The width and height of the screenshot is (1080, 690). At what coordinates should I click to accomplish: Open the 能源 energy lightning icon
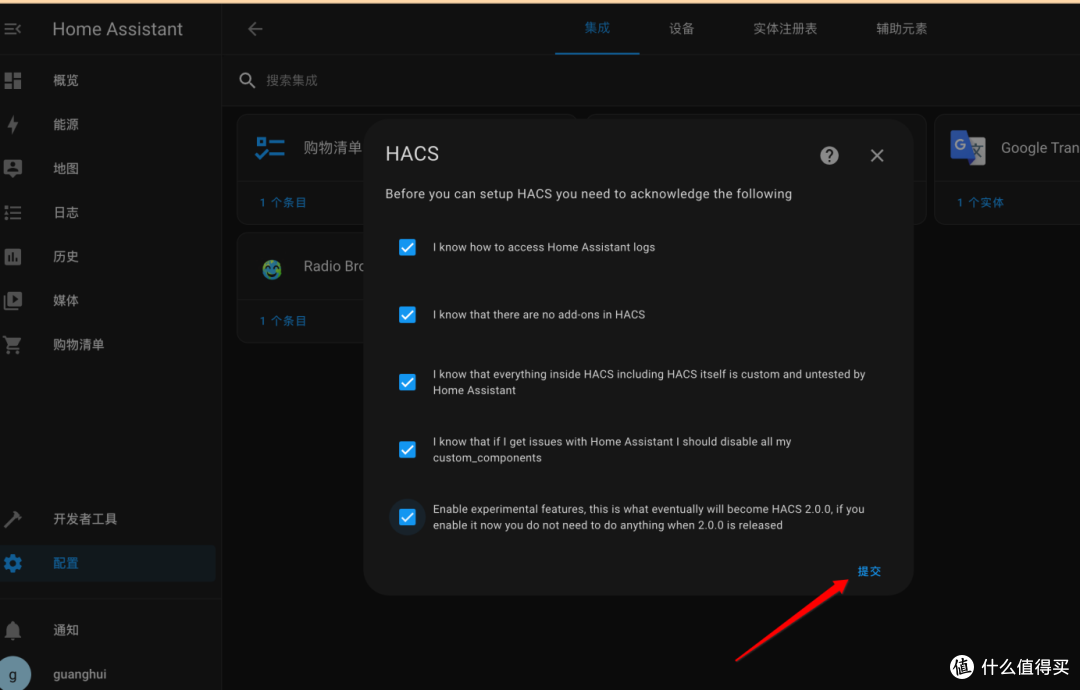coord(12,125)
